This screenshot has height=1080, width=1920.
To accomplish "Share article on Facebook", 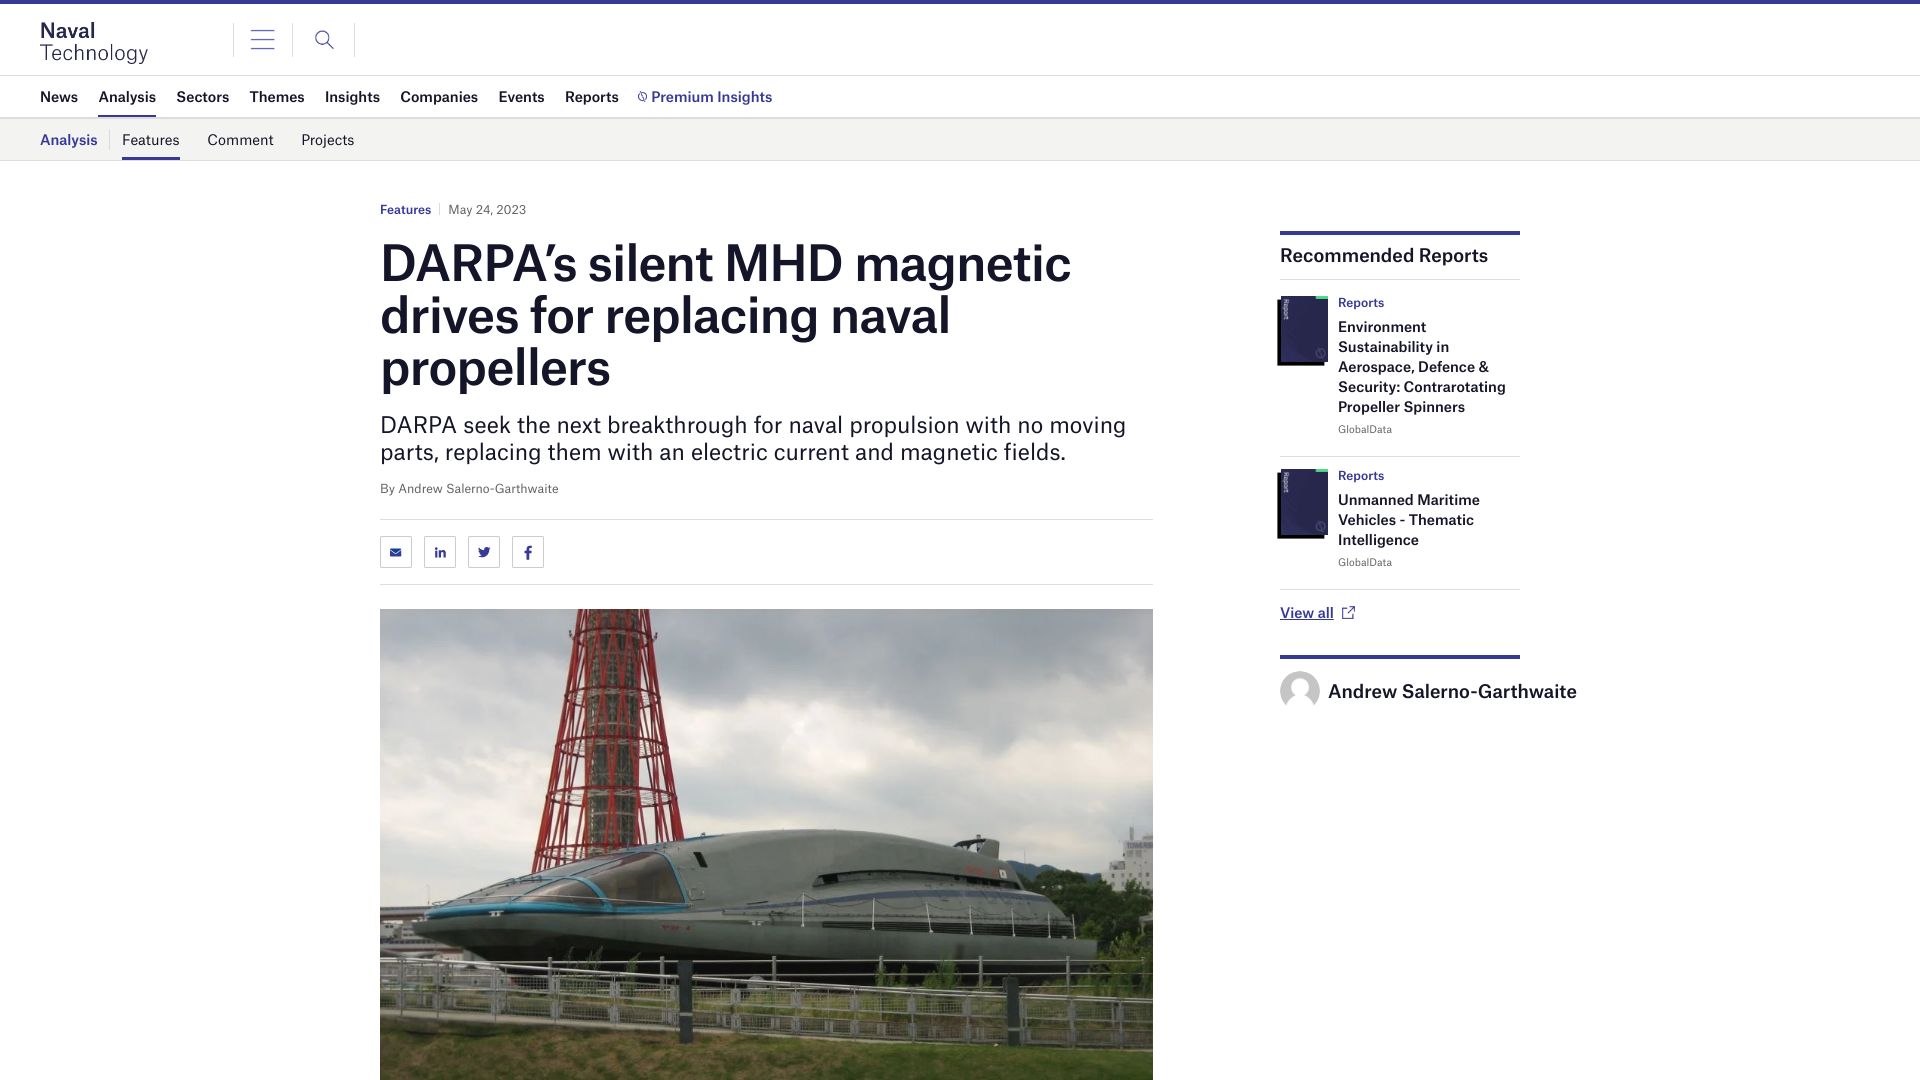I will pos(528,552).
